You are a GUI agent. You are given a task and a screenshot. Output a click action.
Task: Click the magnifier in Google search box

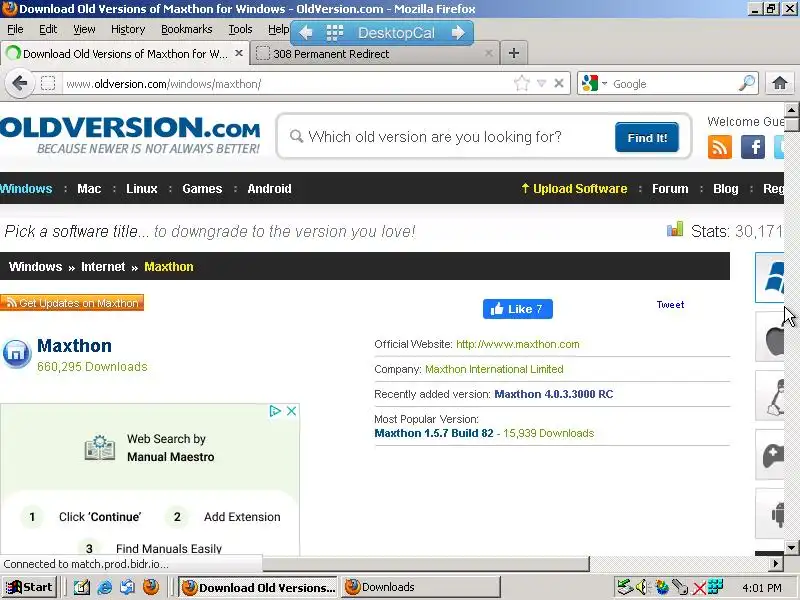[747, 83]
